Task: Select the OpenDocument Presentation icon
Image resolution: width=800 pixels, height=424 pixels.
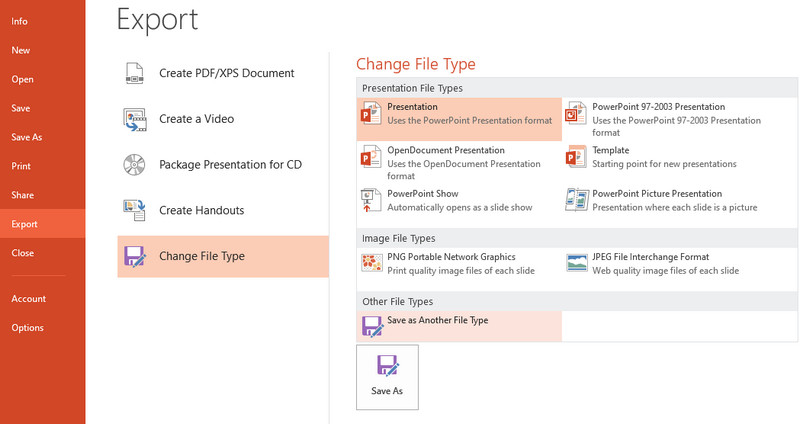Action: click(371, 157)
